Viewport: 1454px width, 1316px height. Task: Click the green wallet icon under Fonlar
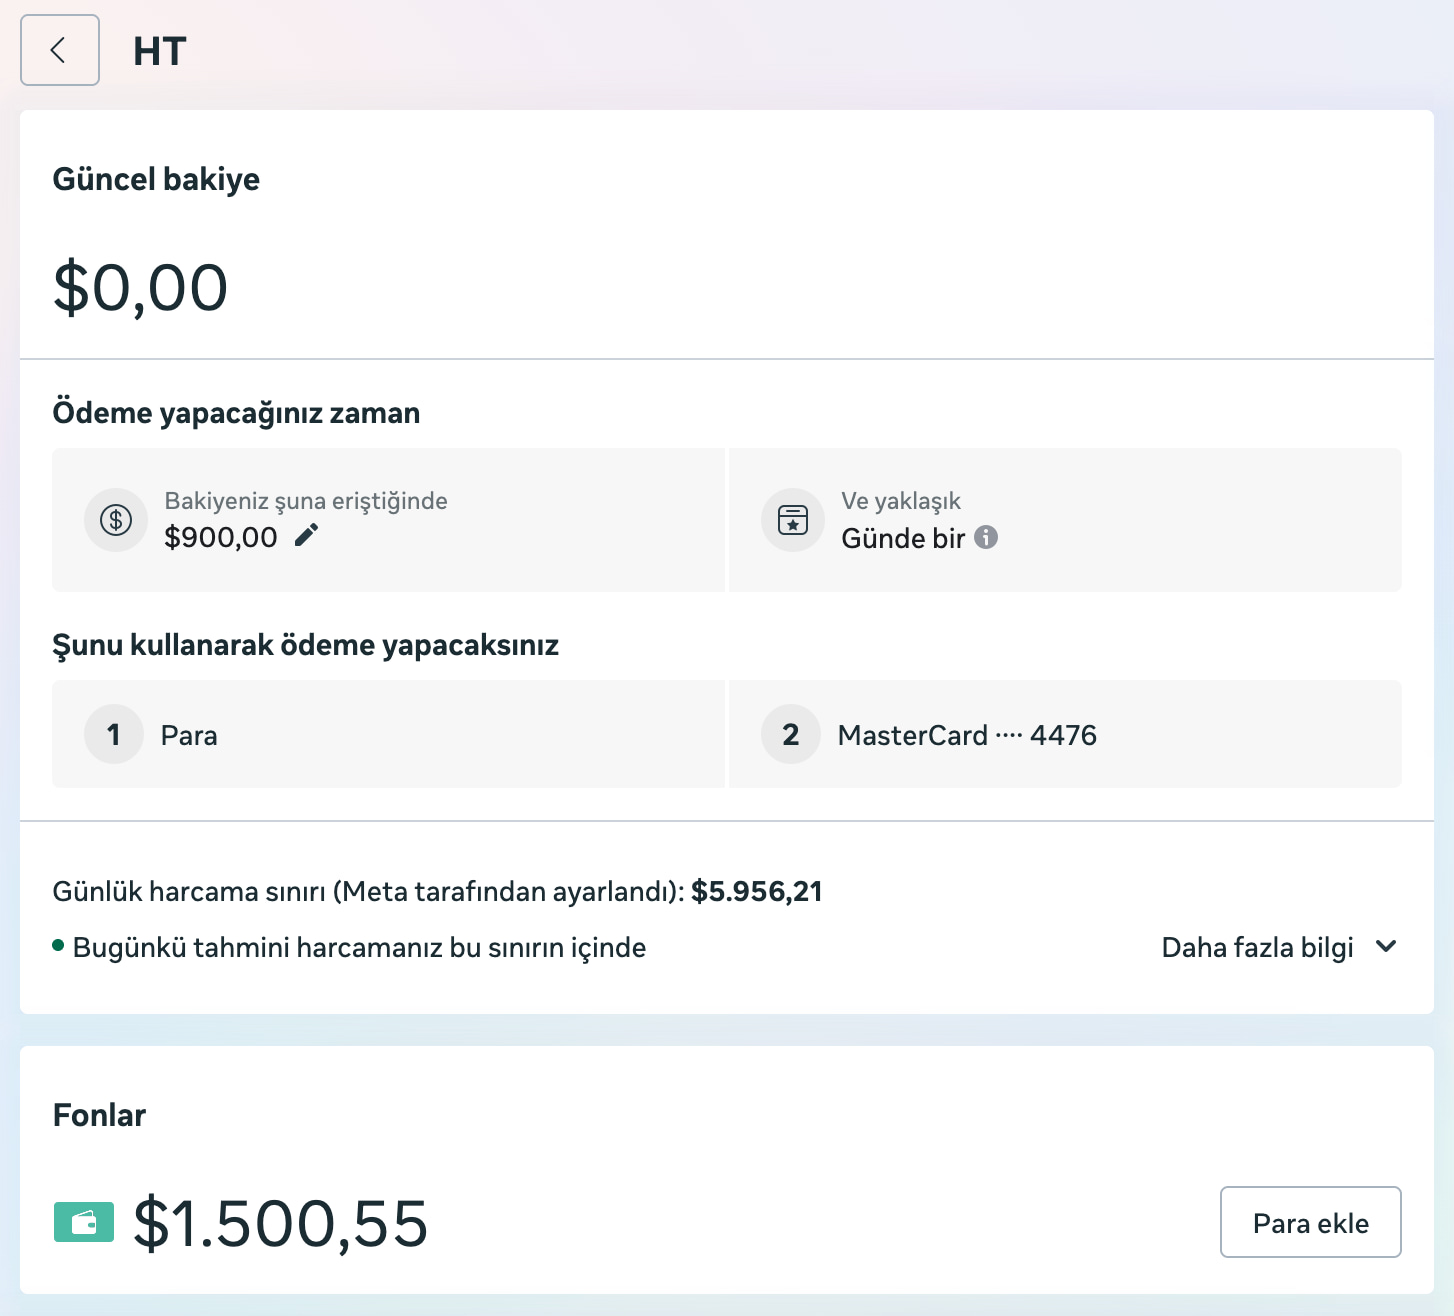(x=84, y=1222)
